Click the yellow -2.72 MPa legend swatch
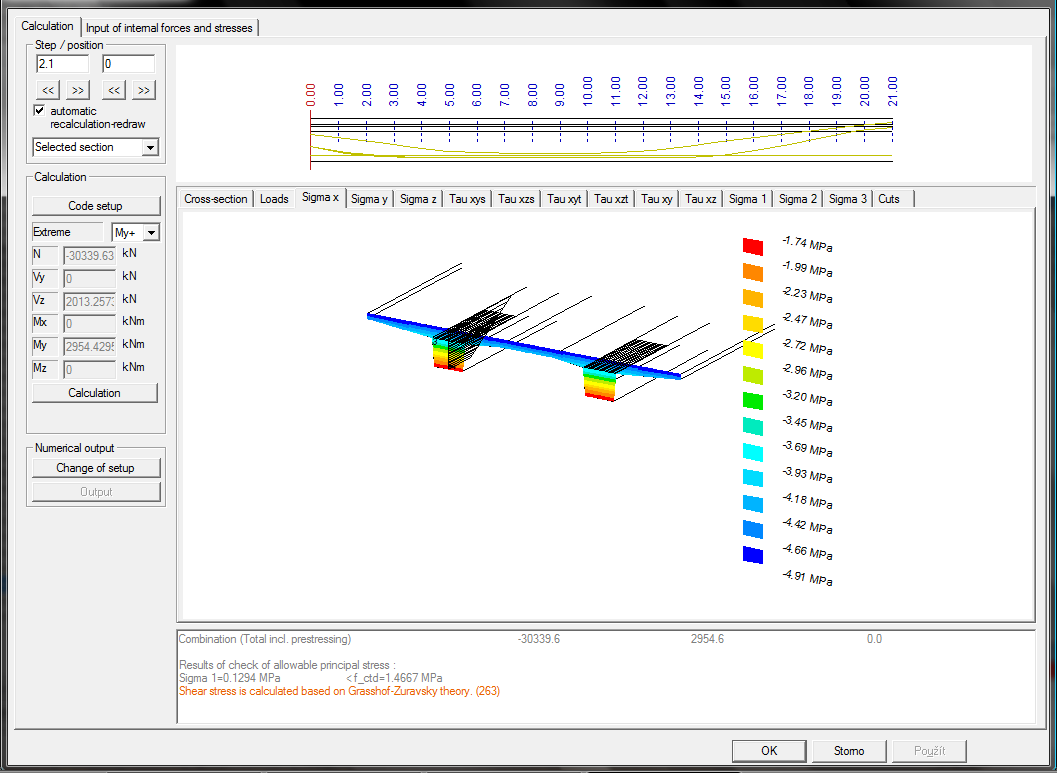The width and height of the screenshot is (1057, 773). [753, 349]
